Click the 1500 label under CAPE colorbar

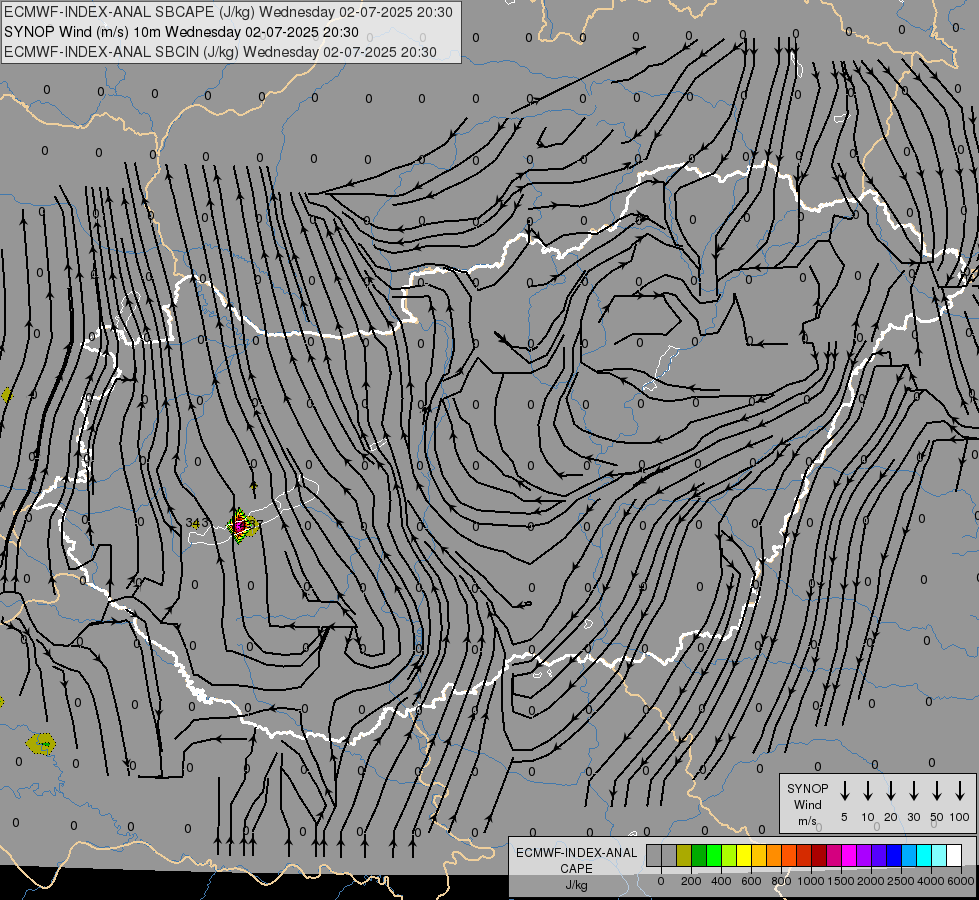pos(841,881)
